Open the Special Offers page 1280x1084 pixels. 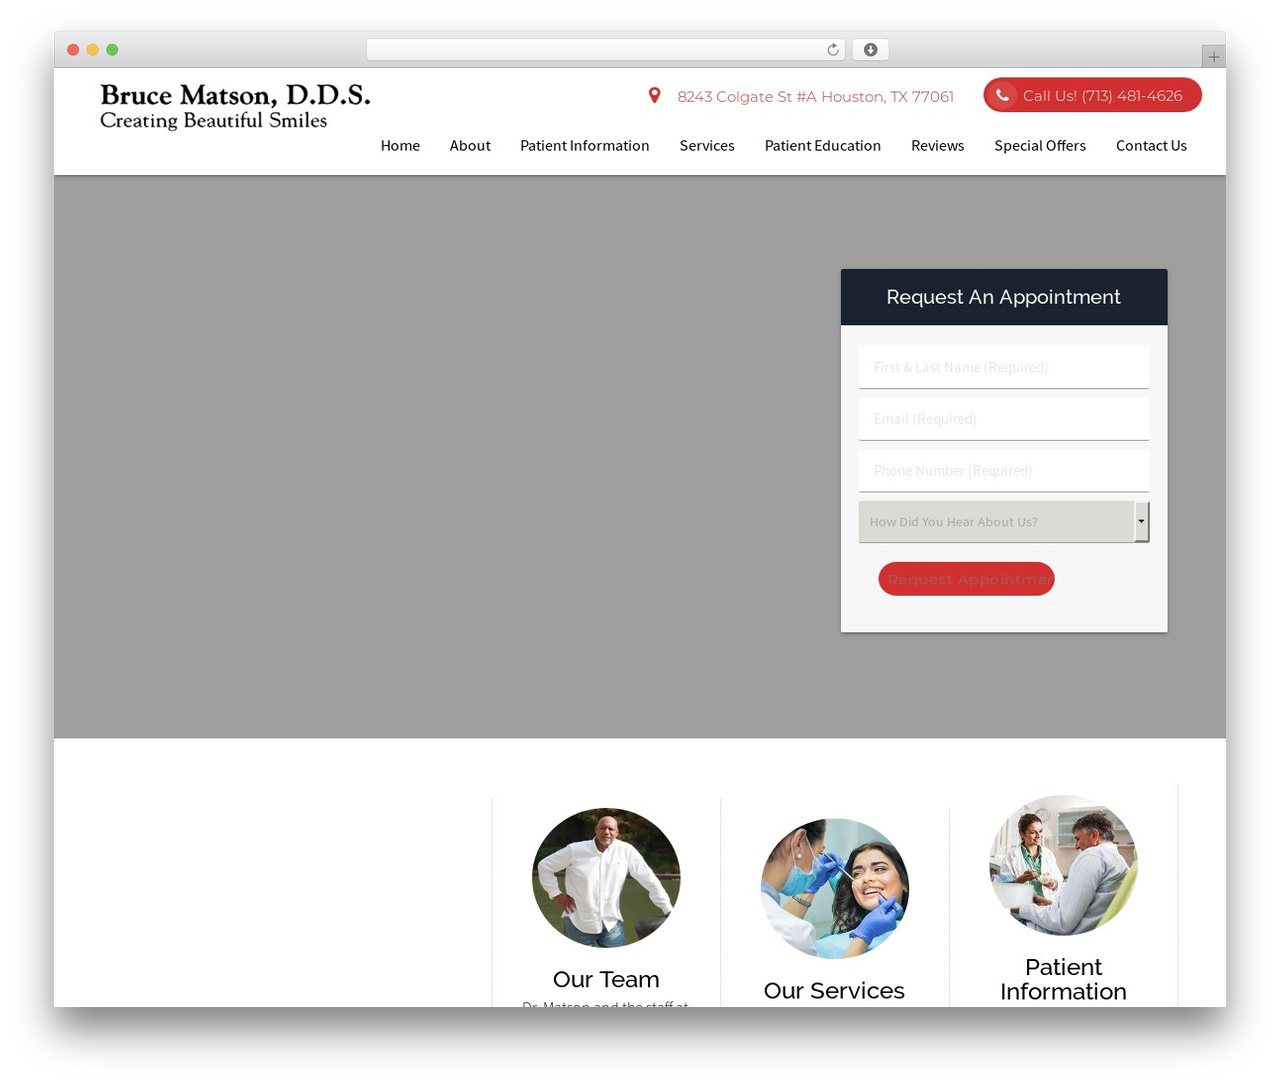tap(1040, 146)
